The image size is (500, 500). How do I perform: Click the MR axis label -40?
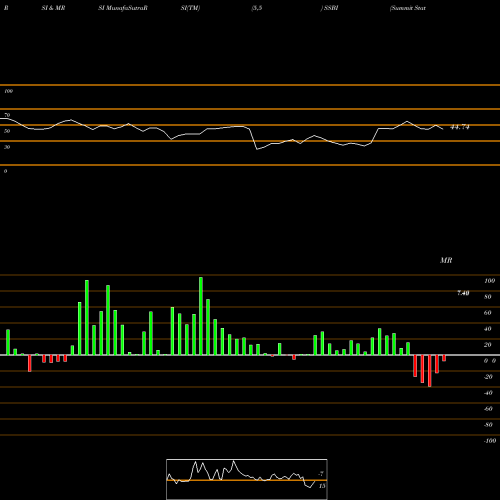click(x=488, y=393)
